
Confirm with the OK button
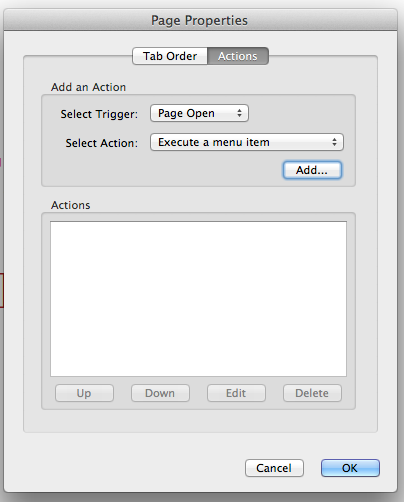[350, 468]
